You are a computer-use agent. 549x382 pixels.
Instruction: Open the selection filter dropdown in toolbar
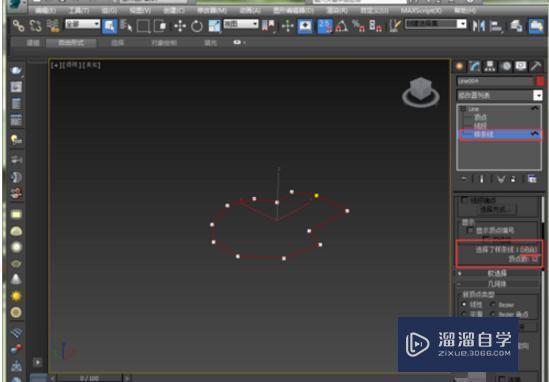(x=83, y=24)
